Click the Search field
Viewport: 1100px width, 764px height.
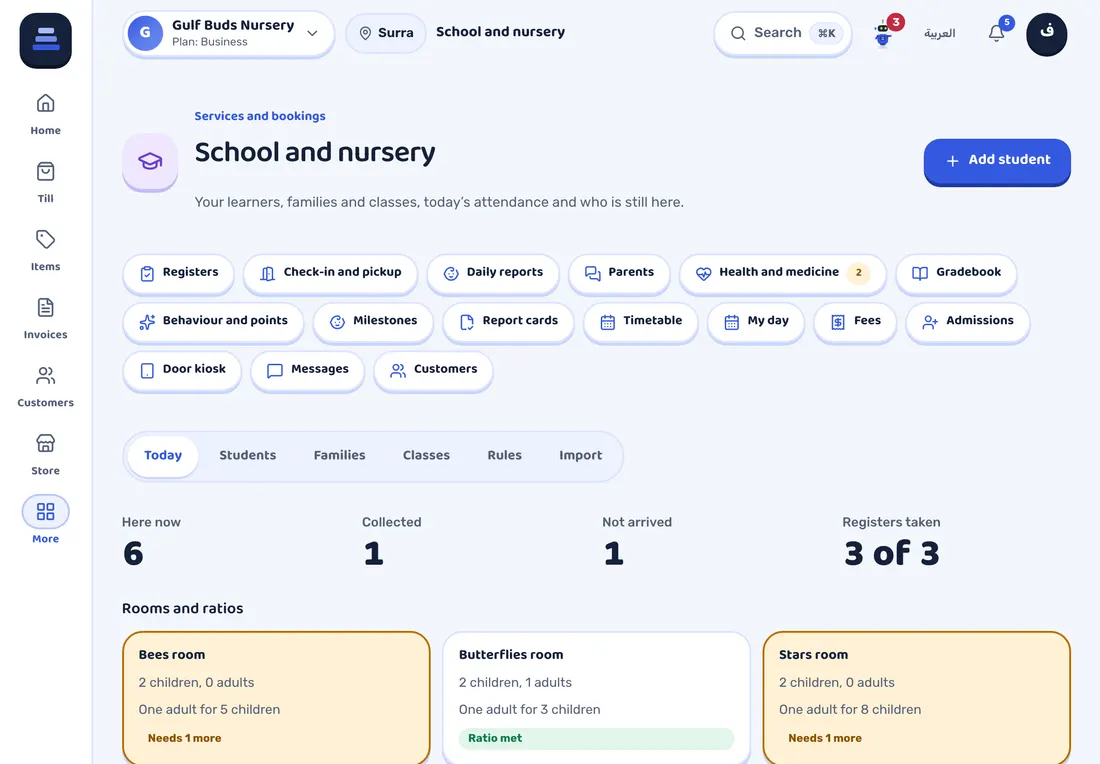pos(783,33)
